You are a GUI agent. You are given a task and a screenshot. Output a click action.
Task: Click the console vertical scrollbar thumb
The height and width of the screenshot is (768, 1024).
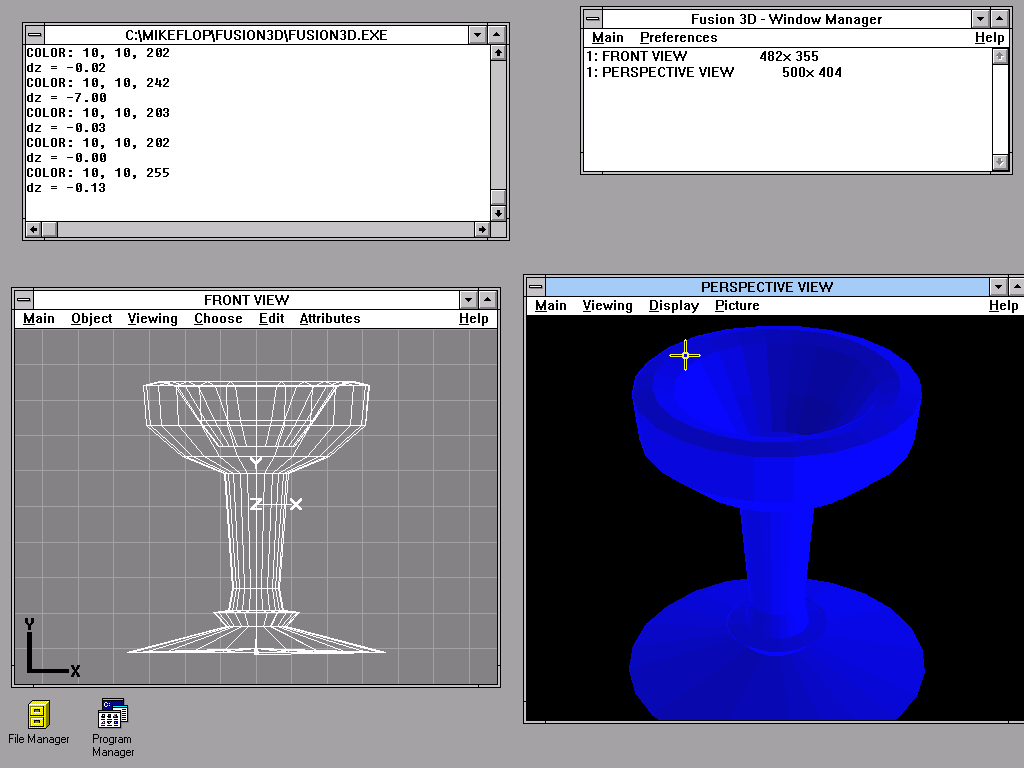(x=498, y=196)
